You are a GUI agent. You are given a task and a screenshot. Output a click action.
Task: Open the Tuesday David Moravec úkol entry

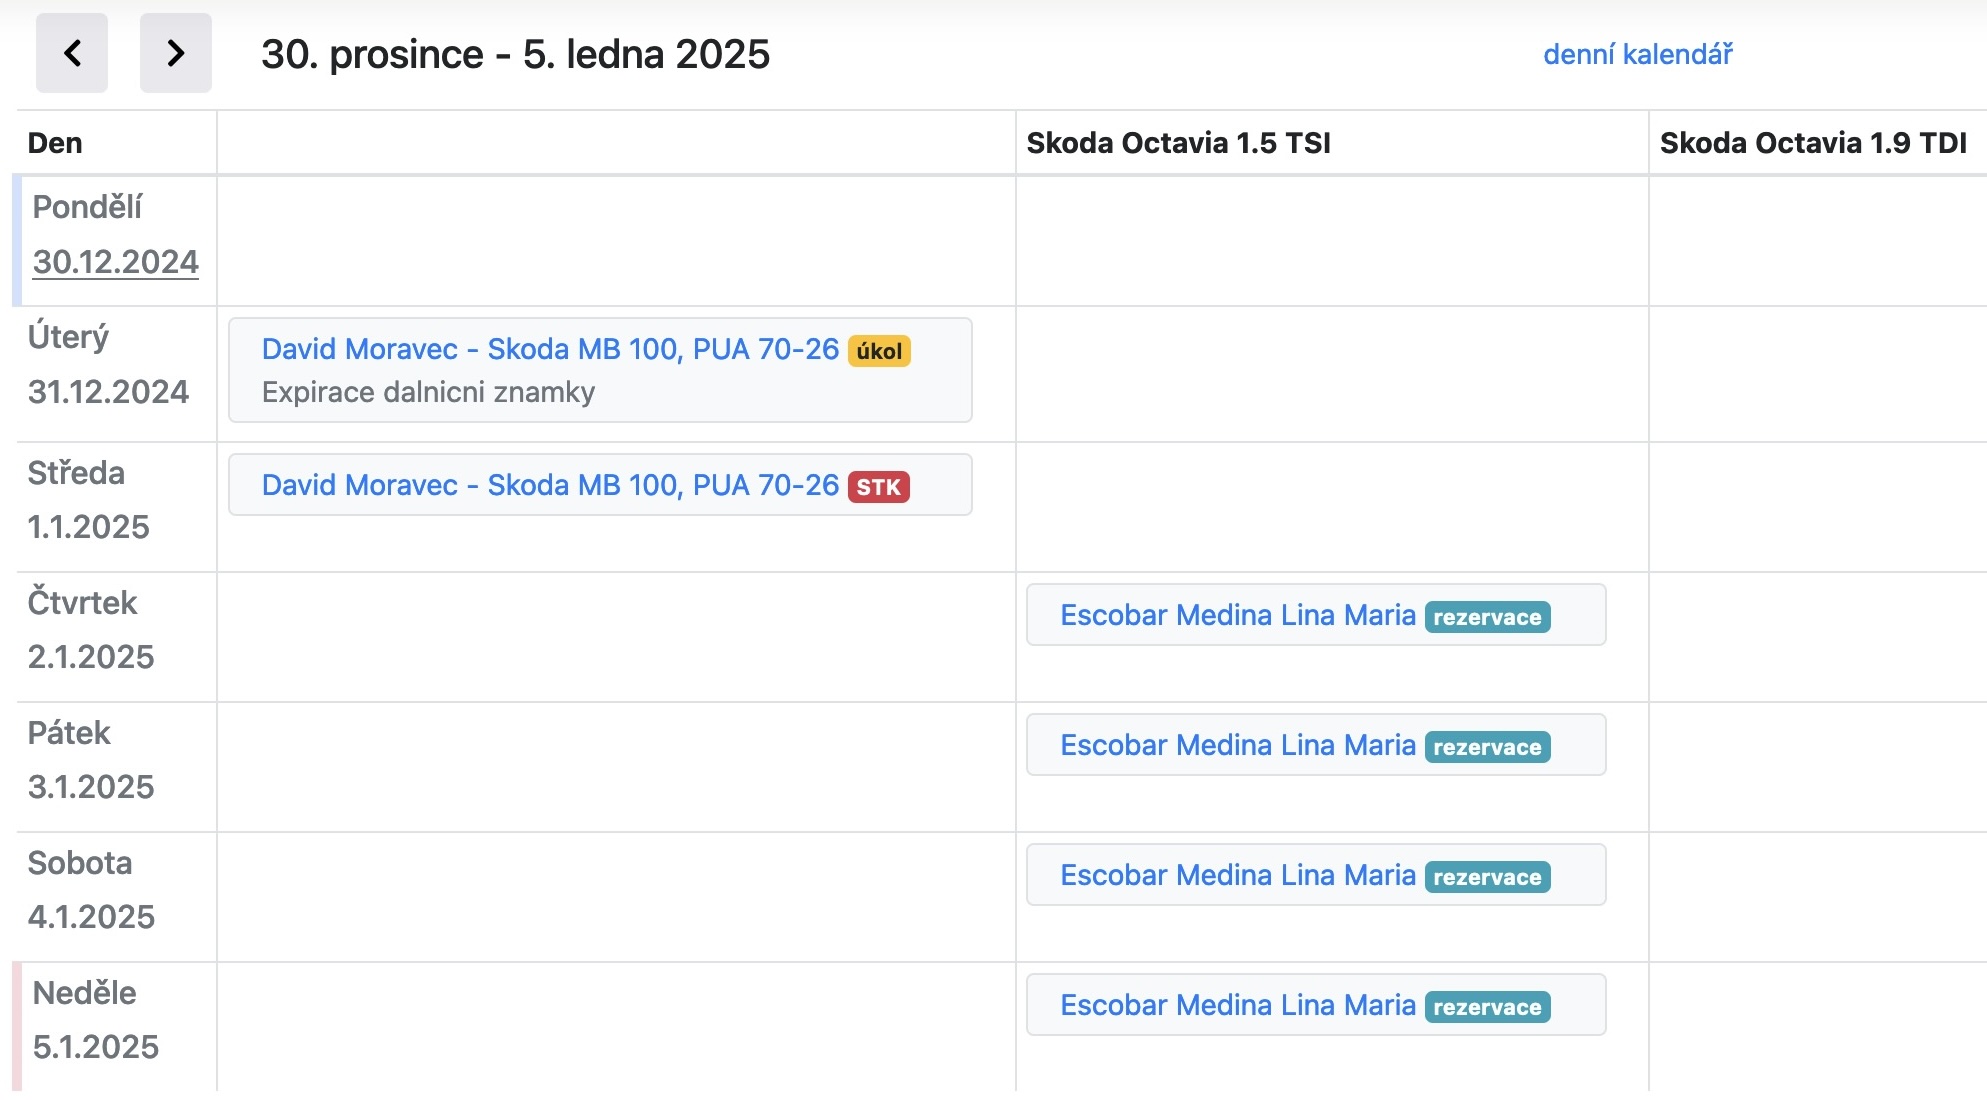click(x=550, y=349)
